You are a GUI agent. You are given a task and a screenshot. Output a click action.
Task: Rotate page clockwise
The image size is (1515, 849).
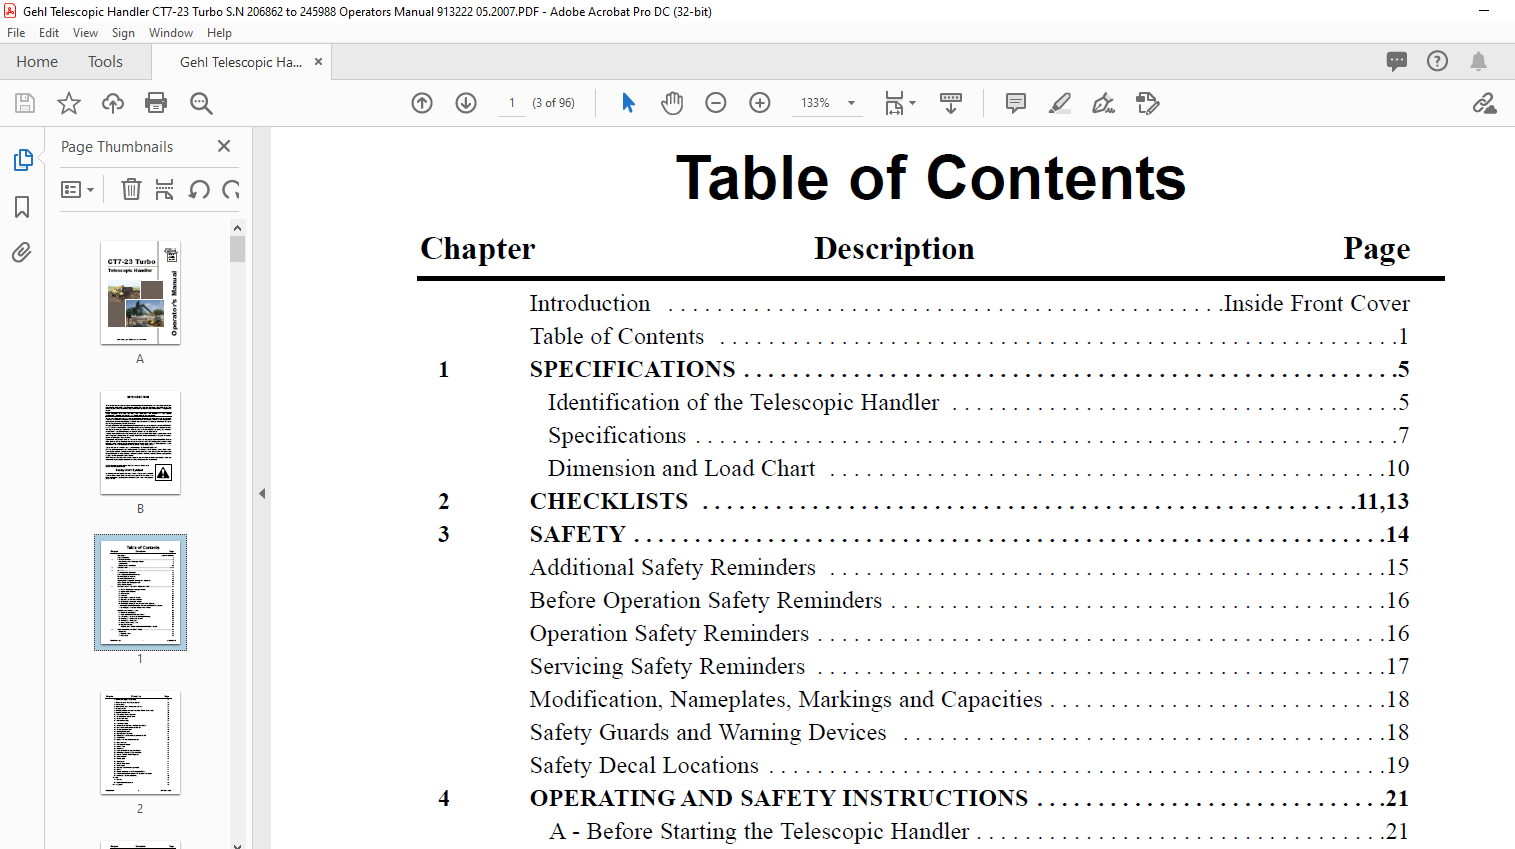point(231,189)
